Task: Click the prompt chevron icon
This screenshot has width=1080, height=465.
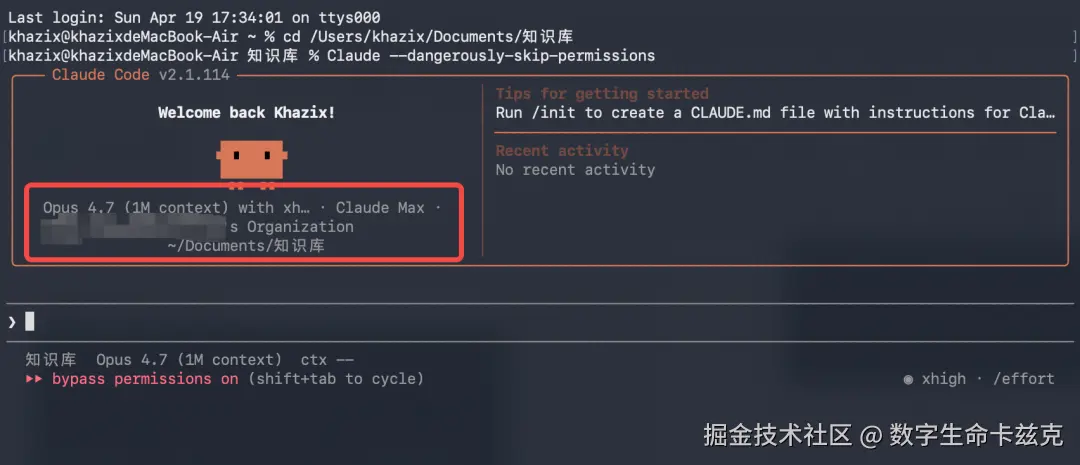Action: [12, 322]
